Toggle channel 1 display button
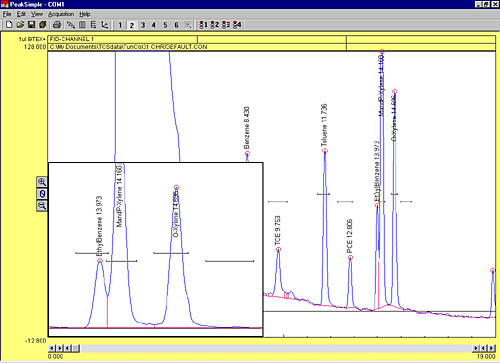500x363 pixels. 120,25
